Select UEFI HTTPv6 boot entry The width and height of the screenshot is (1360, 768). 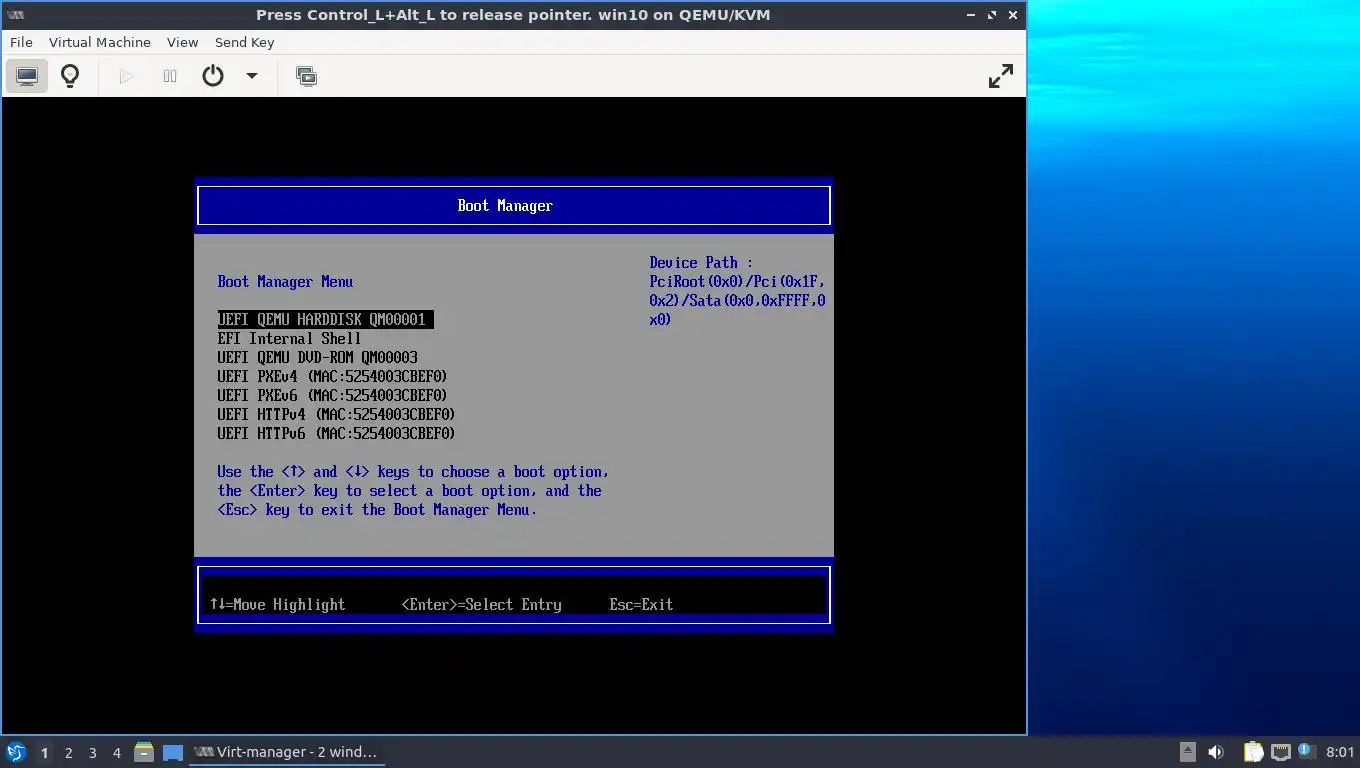[x=336, y=433]
